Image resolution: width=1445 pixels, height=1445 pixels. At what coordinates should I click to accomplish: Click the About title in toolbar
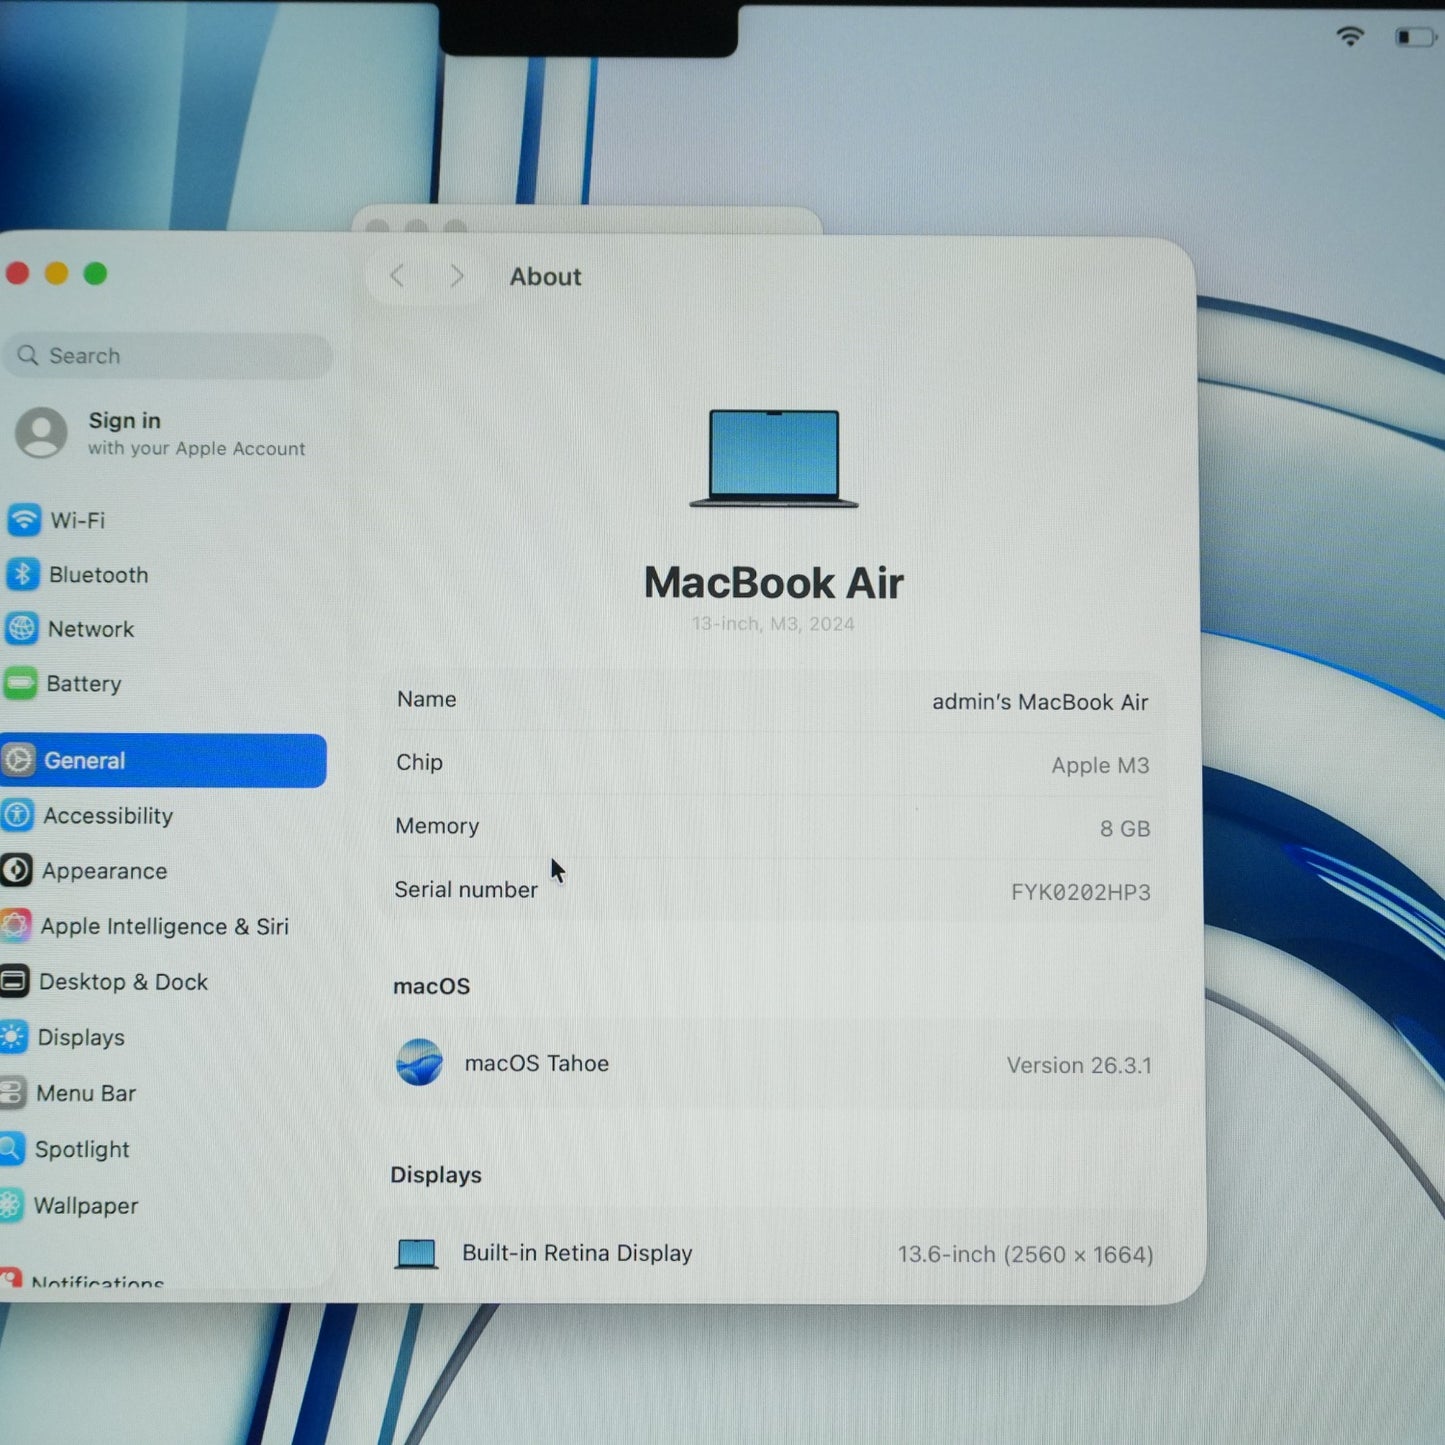(x=545, y=277)
